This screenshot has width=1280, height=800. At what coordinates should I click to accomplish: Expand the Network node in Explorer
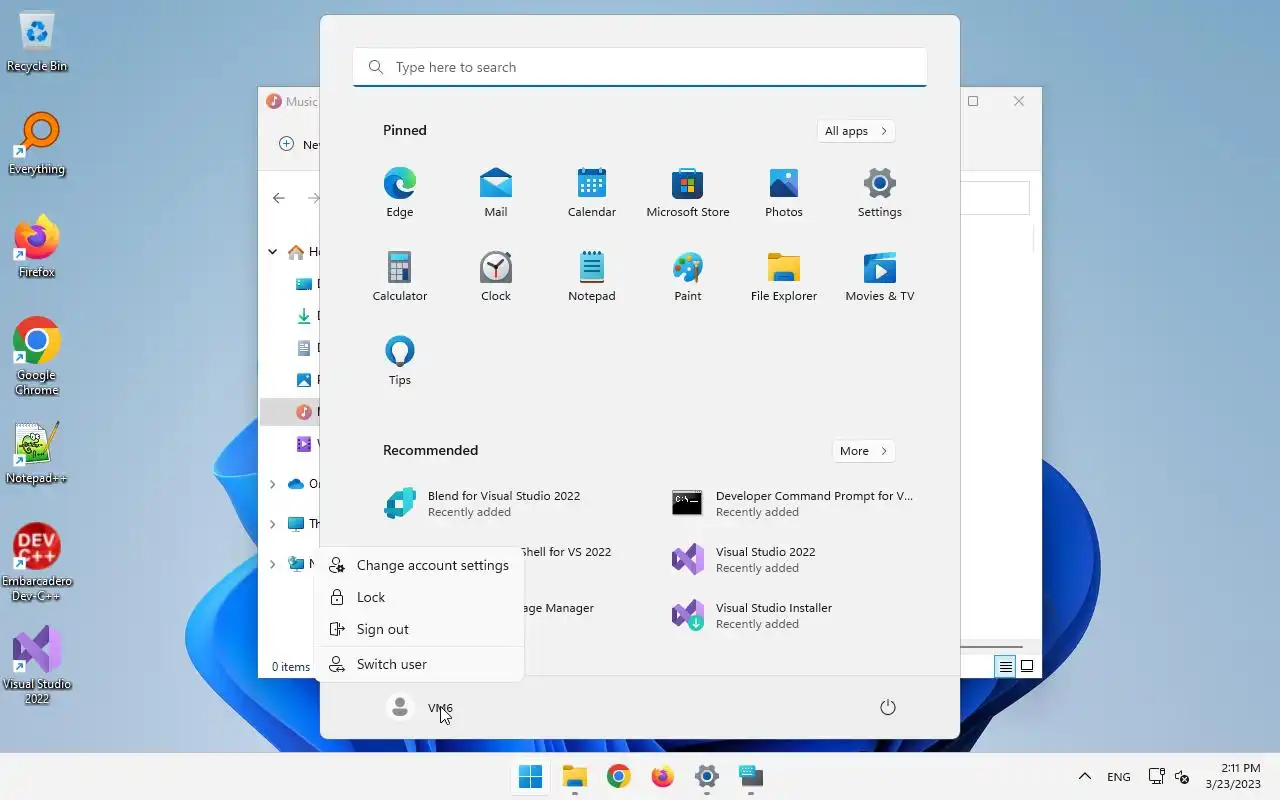point(272,564)
